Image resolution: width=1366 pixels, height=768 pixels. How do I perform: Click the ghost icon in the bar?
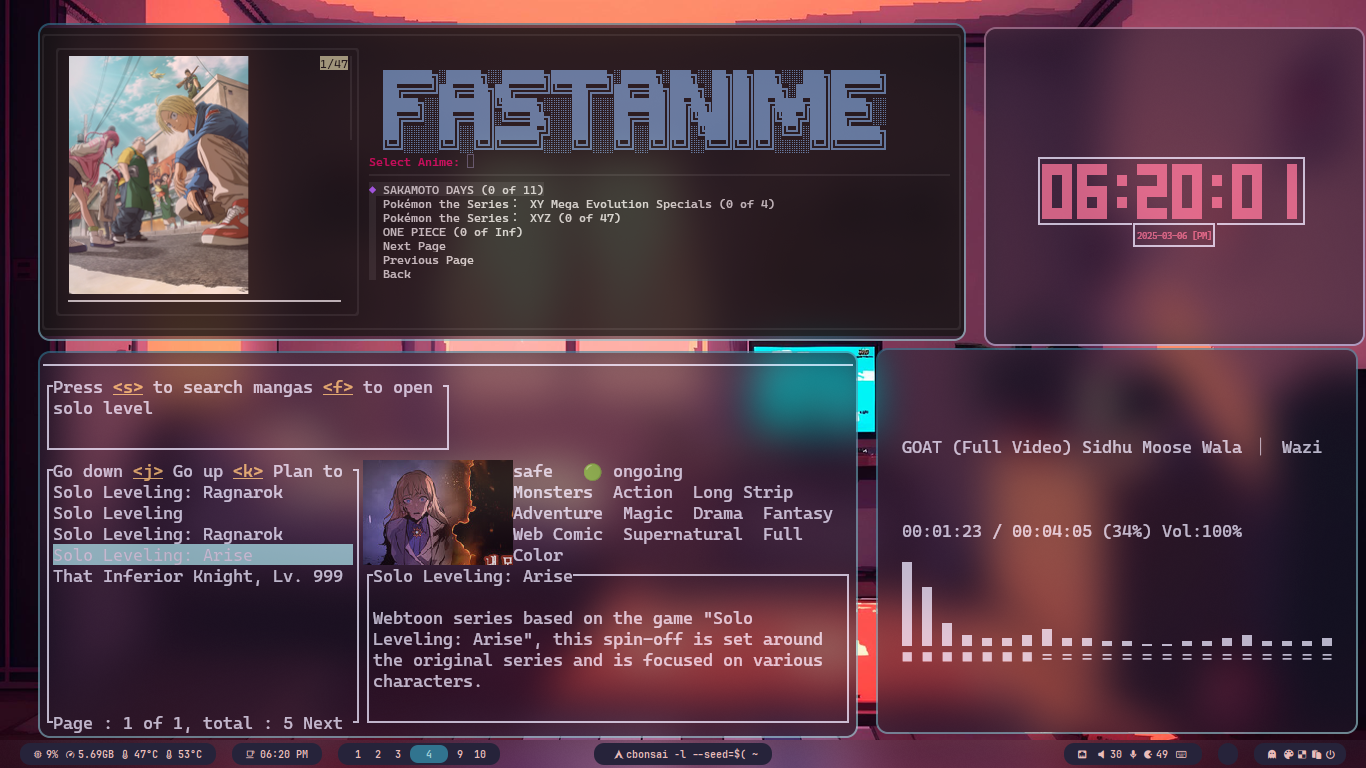pos(1272,754)
